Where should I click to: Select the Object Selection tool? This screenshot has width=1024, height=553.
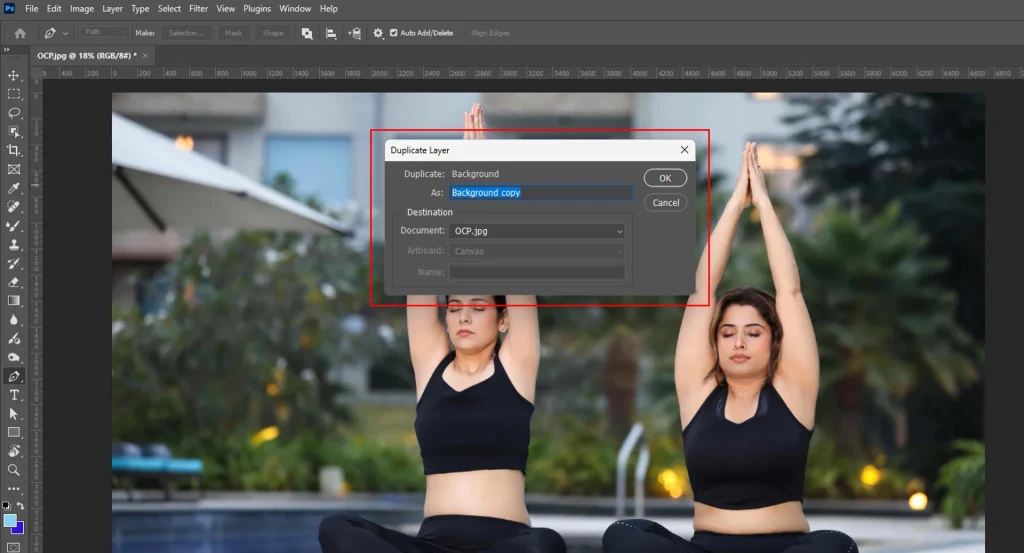(x=14, y=132)
